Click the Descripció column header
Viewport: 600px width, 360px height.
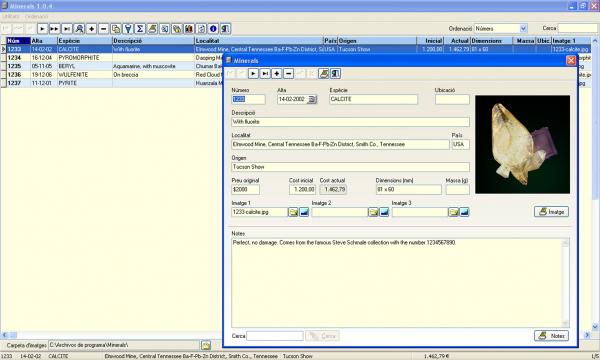point(153,41)
